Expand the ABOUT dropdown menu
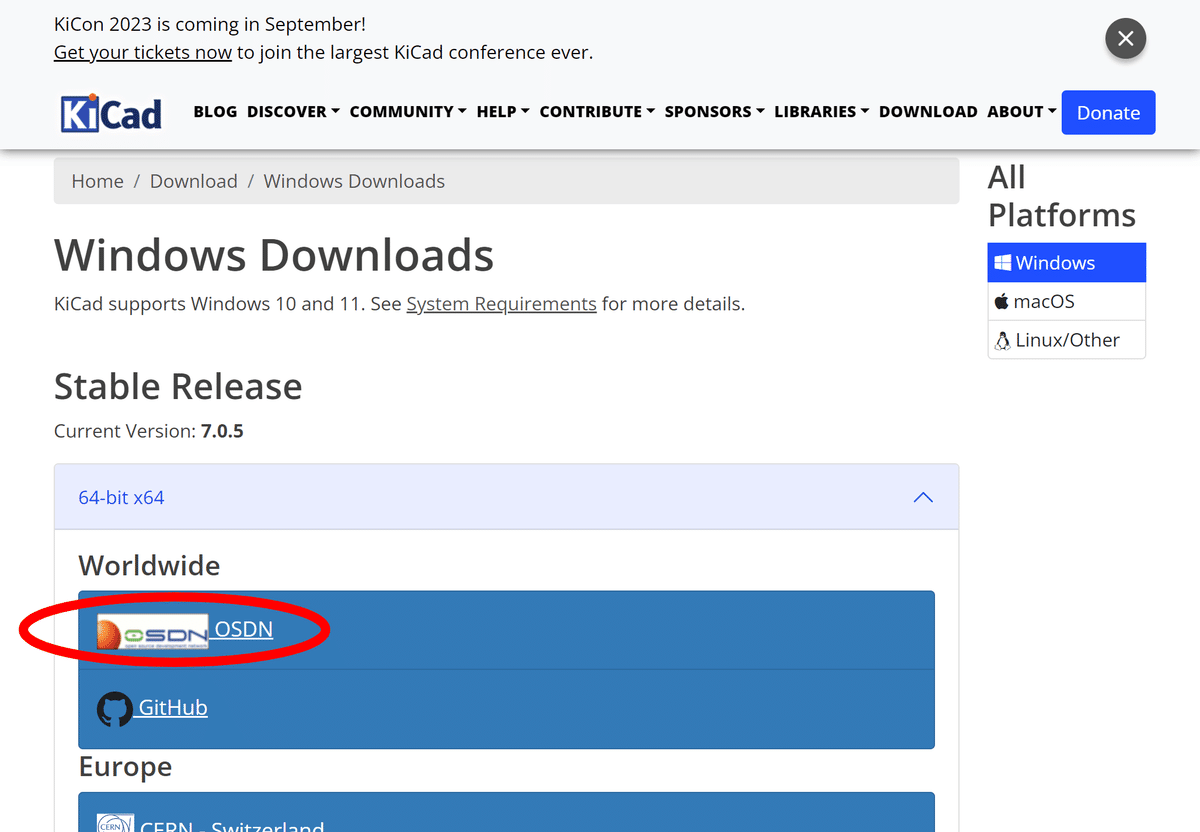Screen dimensions: 1200x832 (x=1022, y=112)
